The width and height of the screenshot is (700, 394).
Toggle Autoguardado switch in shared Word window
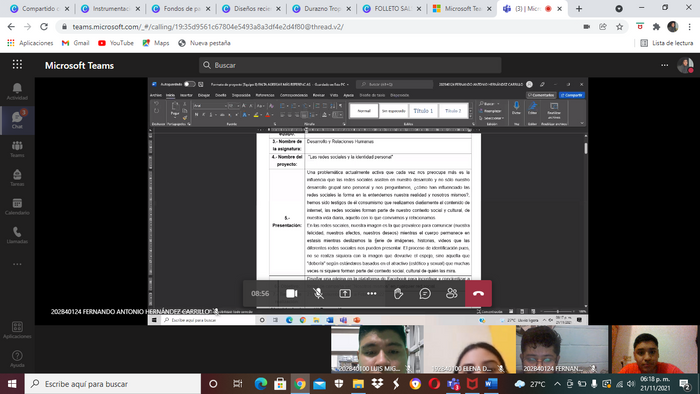pos(189,84)
